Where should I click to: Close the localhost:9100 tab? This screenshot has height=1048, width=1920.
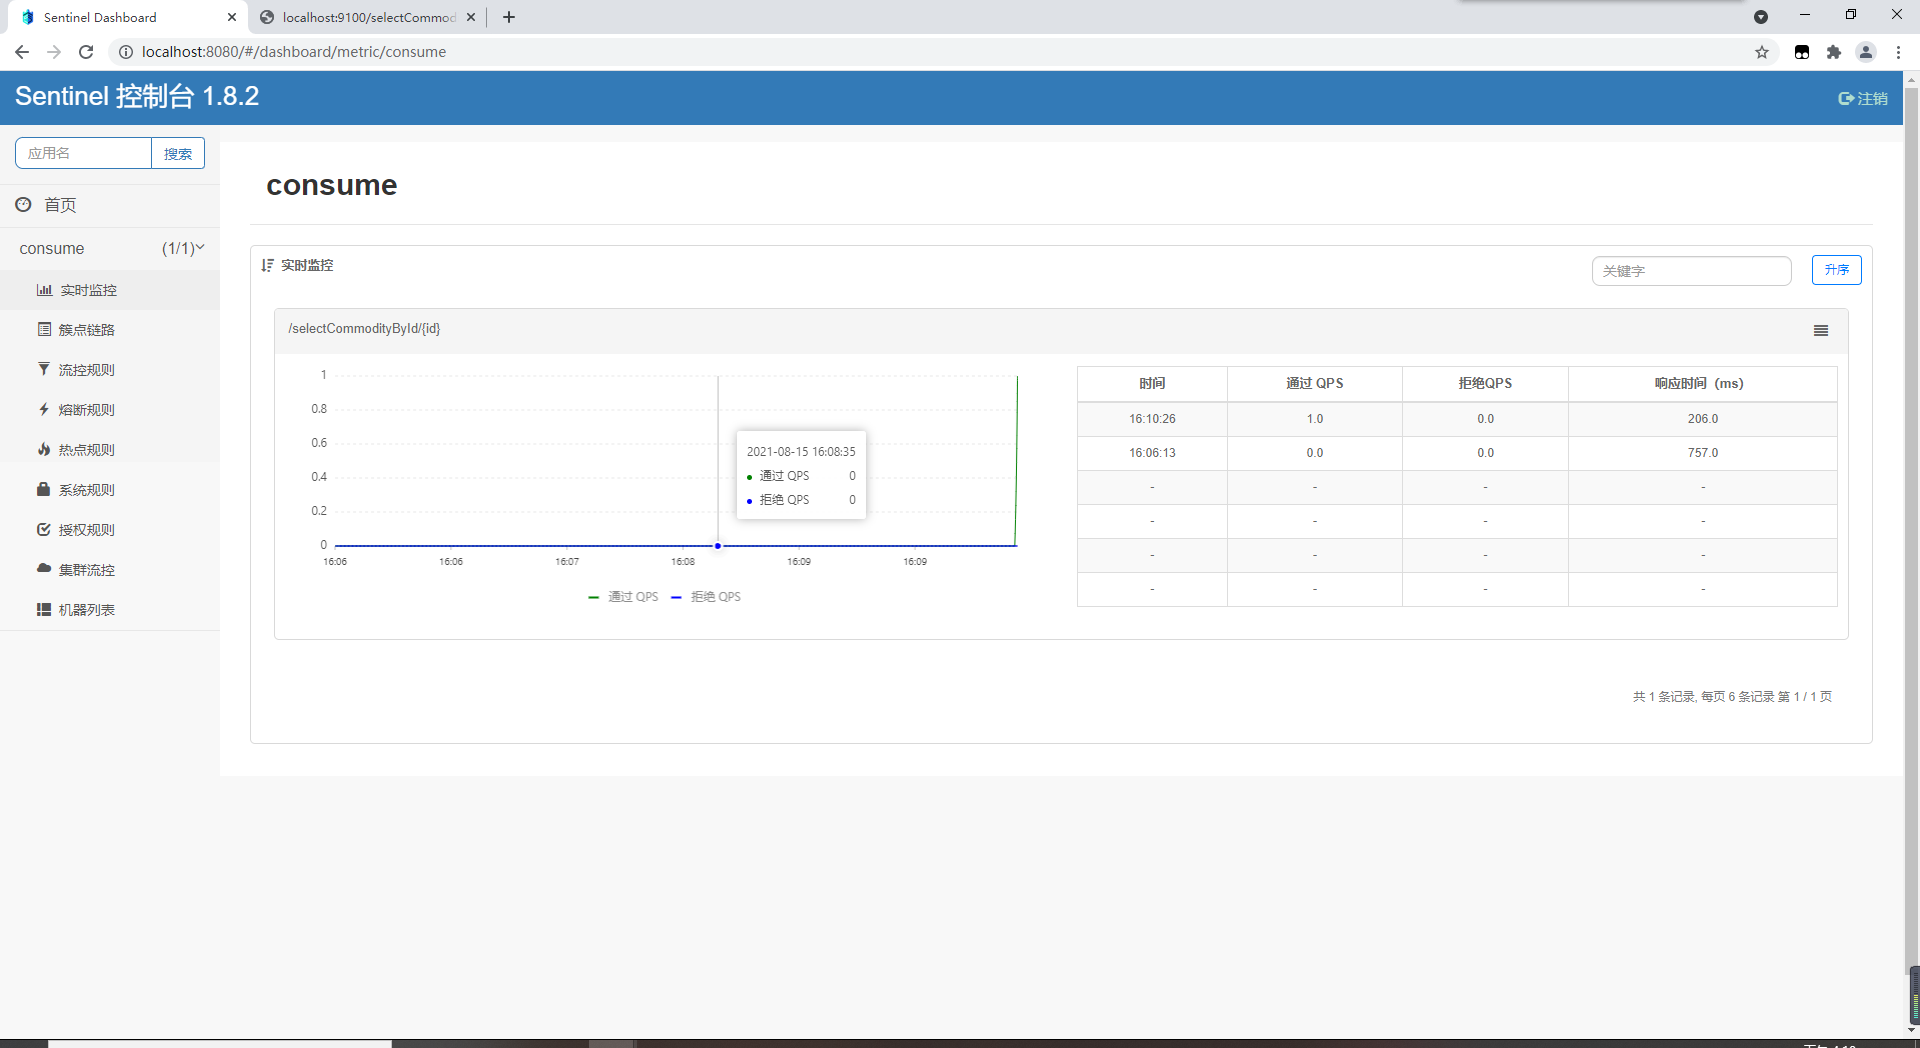click(471, 17)
